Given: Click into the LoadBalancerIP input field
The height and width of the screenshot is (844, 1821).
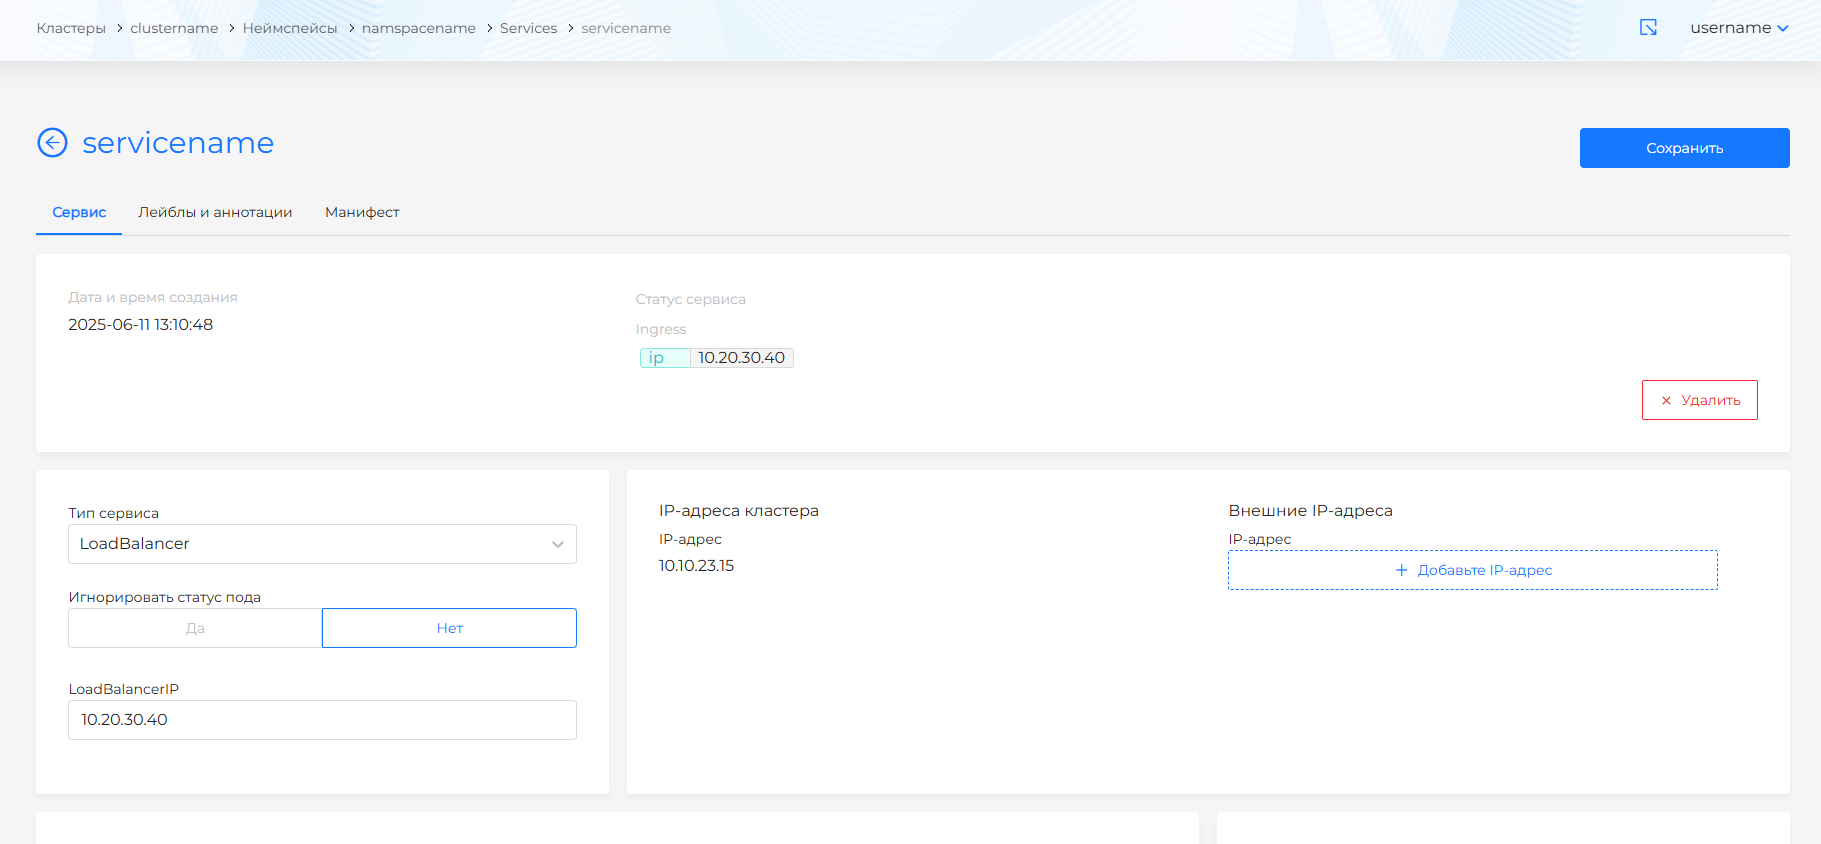Looking at the screenshot, I should 322,720.
